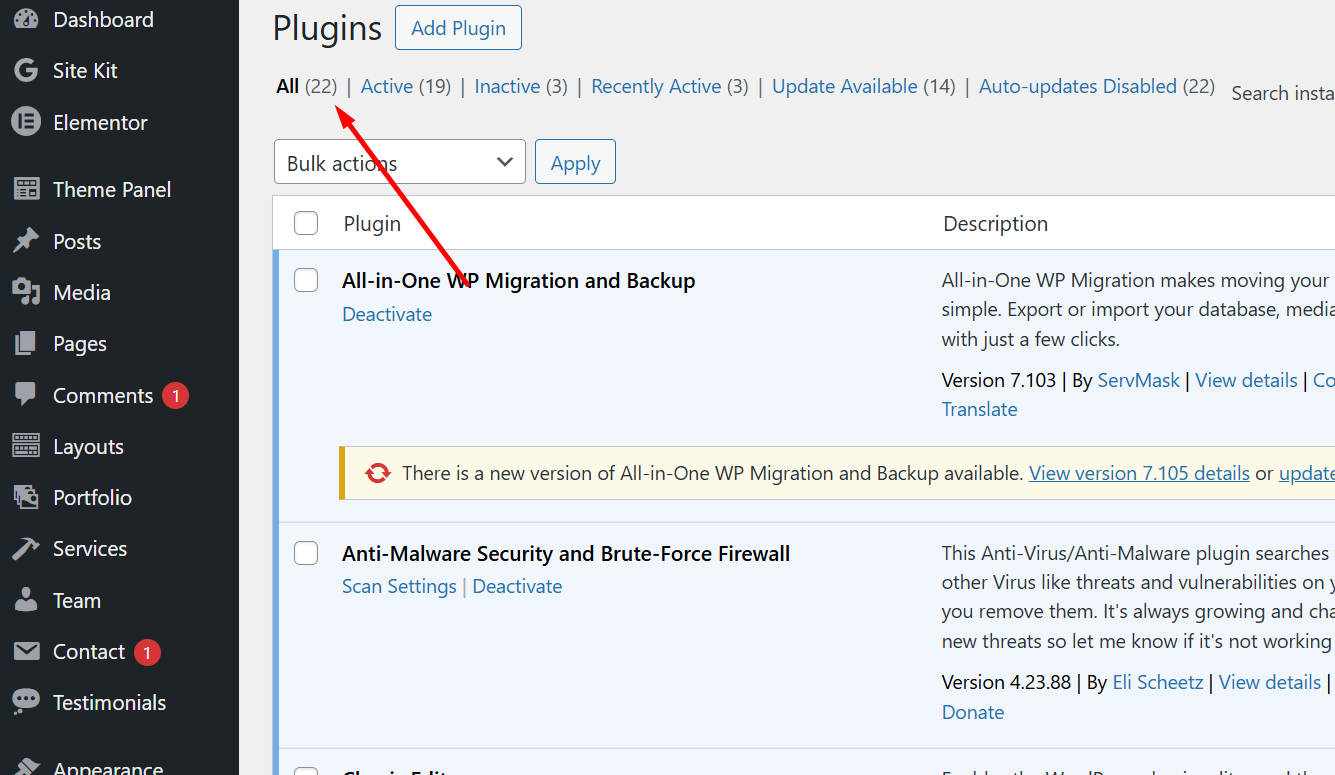Open the ServMask author link
The image size is (1335, 775).
click(1139, 380)
